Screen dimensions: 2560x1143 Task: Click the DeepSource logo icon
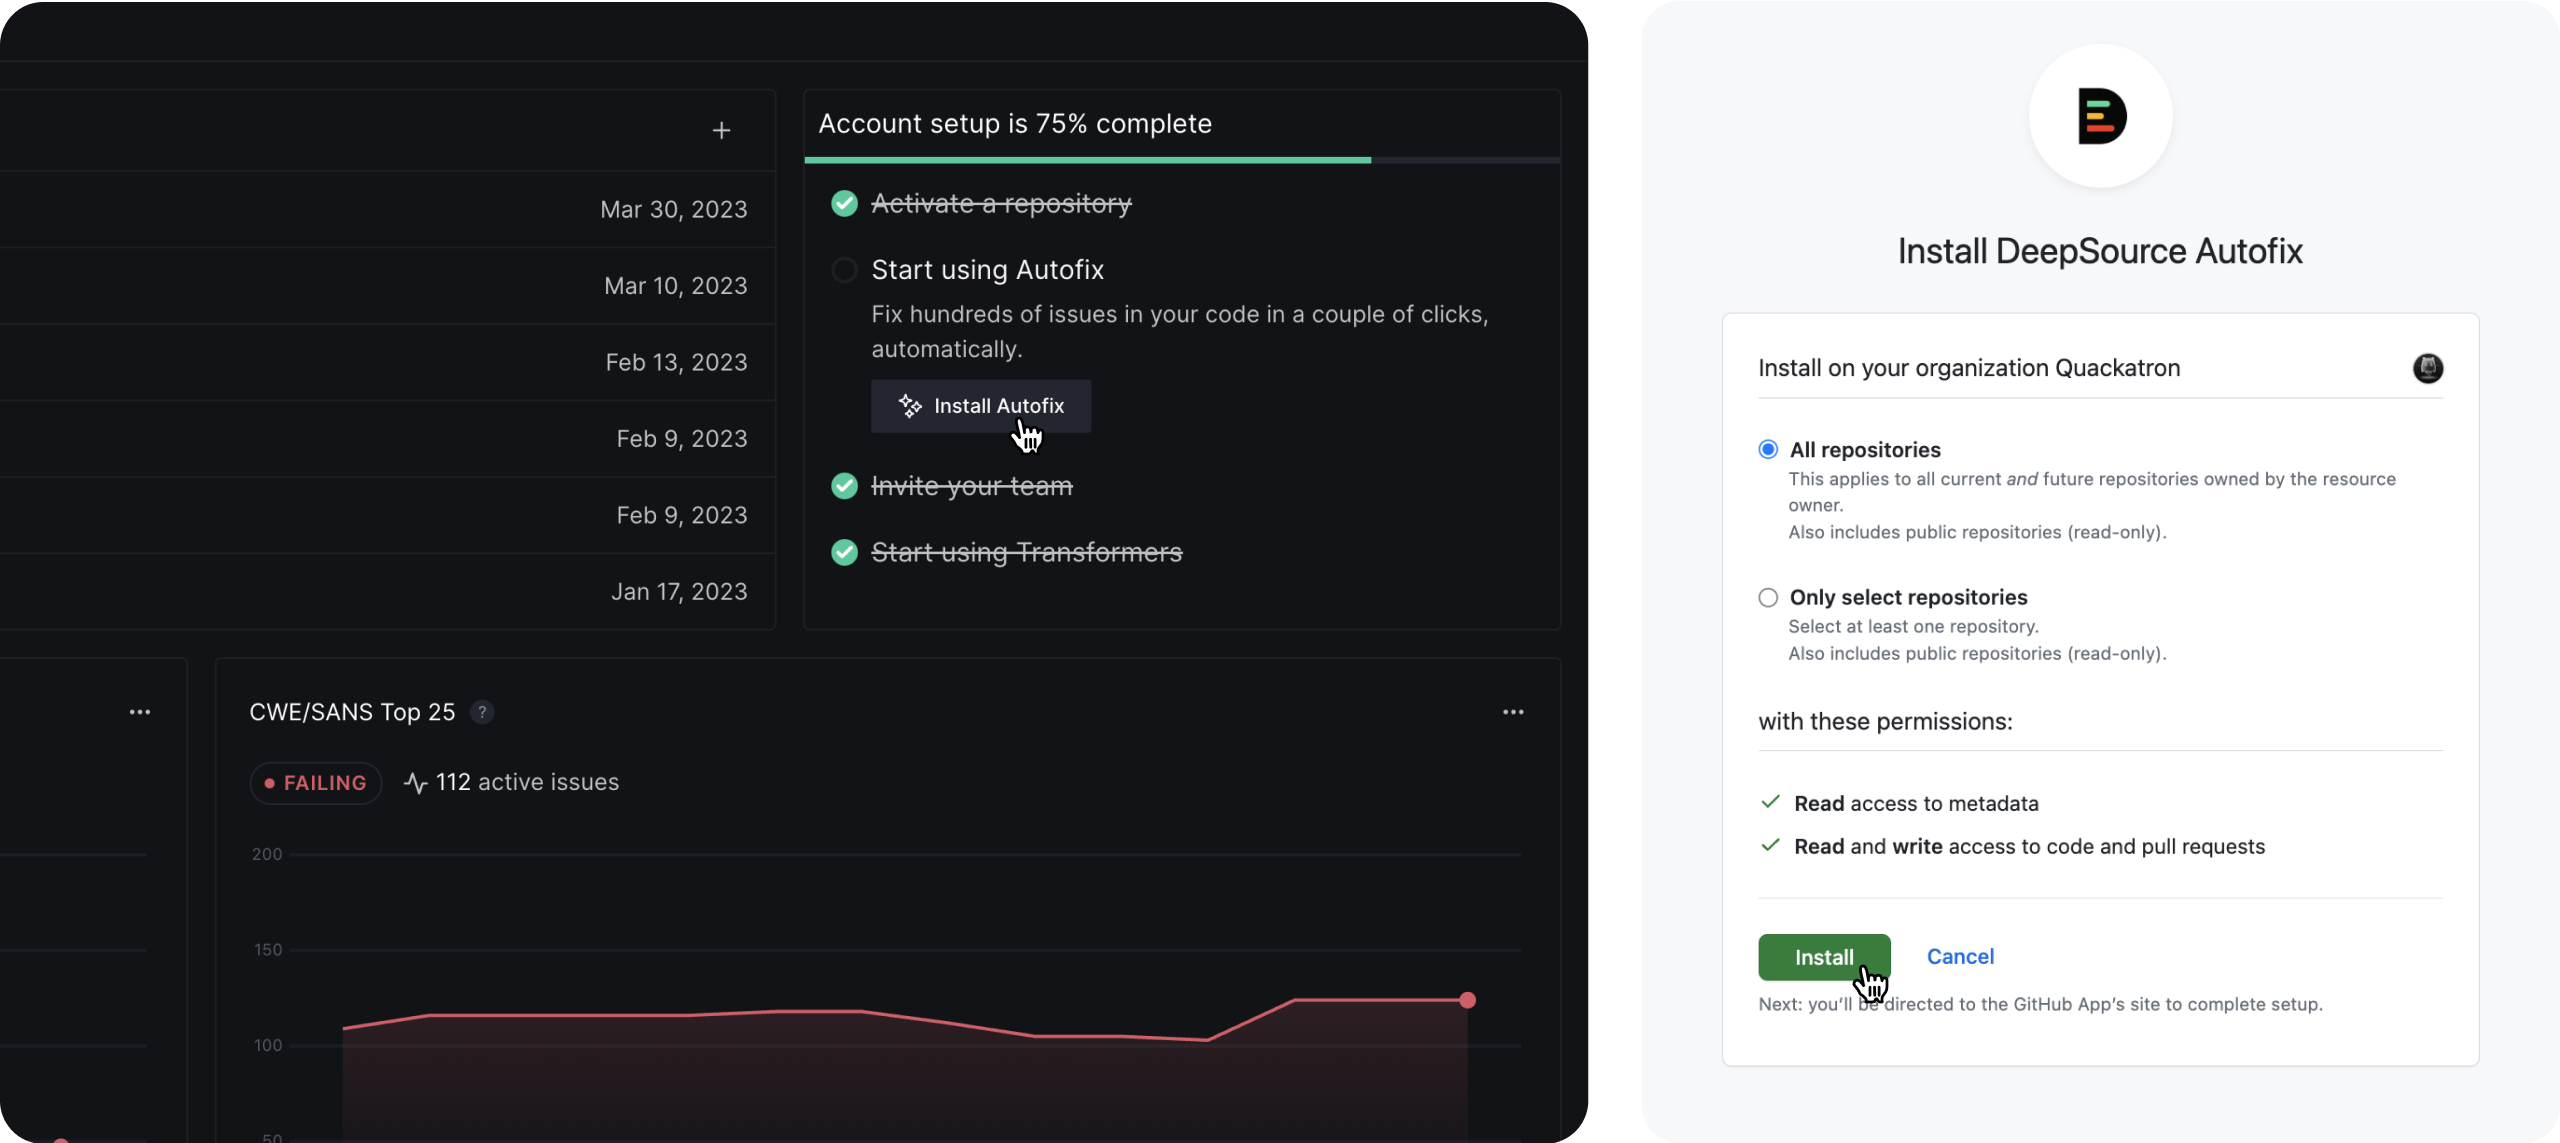point(2100,116)
